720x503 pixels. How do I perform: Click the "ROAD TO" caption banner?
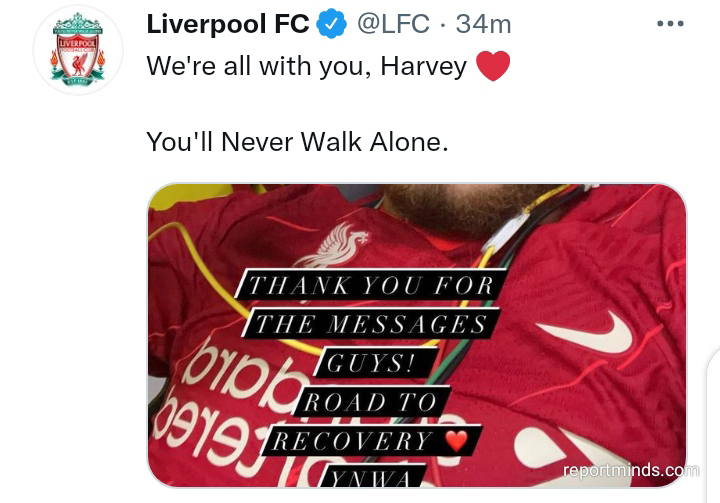pos(370,402)
